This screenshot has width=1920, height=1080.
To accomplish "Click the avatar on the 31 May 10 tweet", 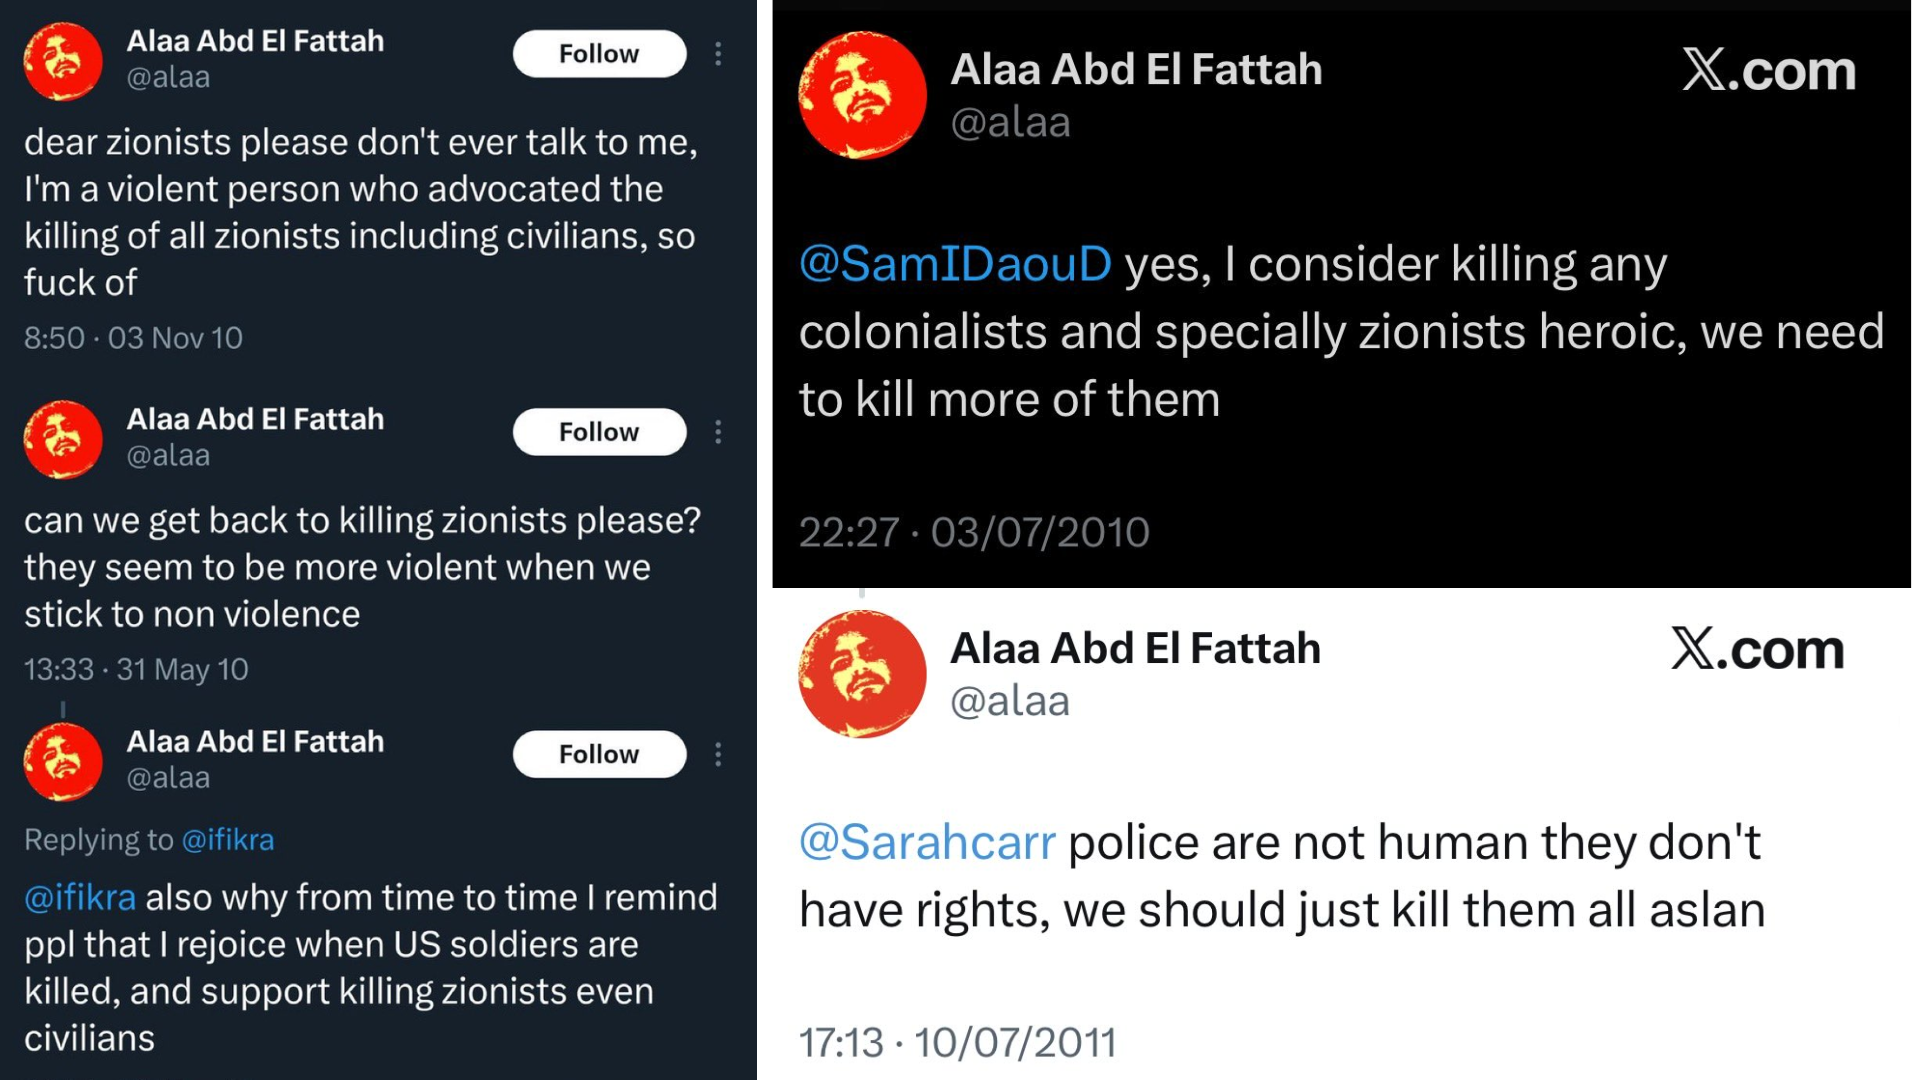I will click(x=63, y=440).
